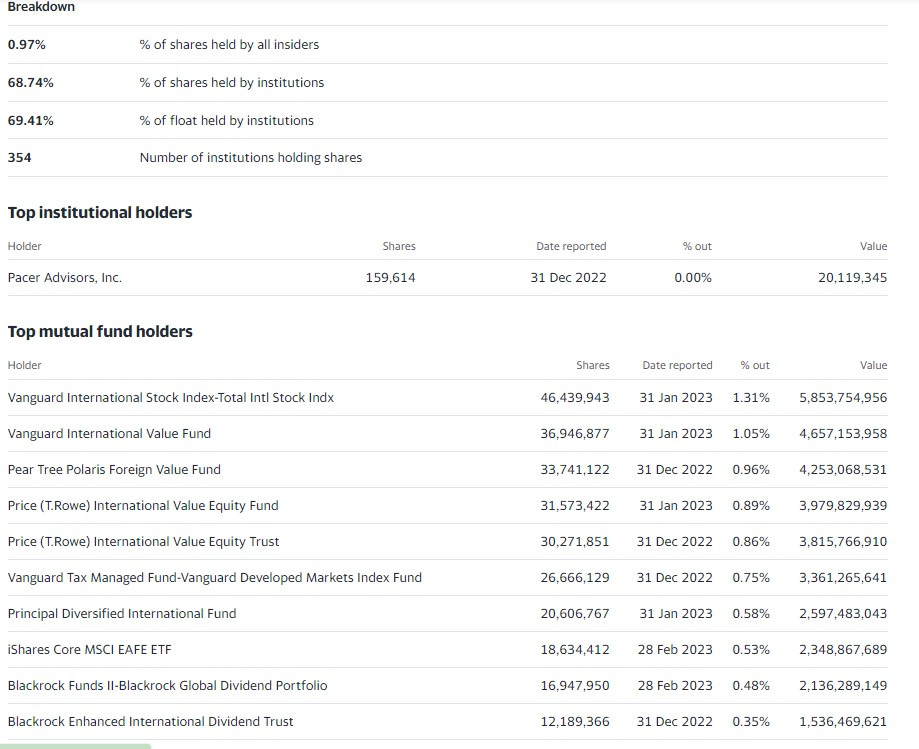The image size is (919, 749).
Task: Click the 68.74% institutions value
Action: coord(30,83)
